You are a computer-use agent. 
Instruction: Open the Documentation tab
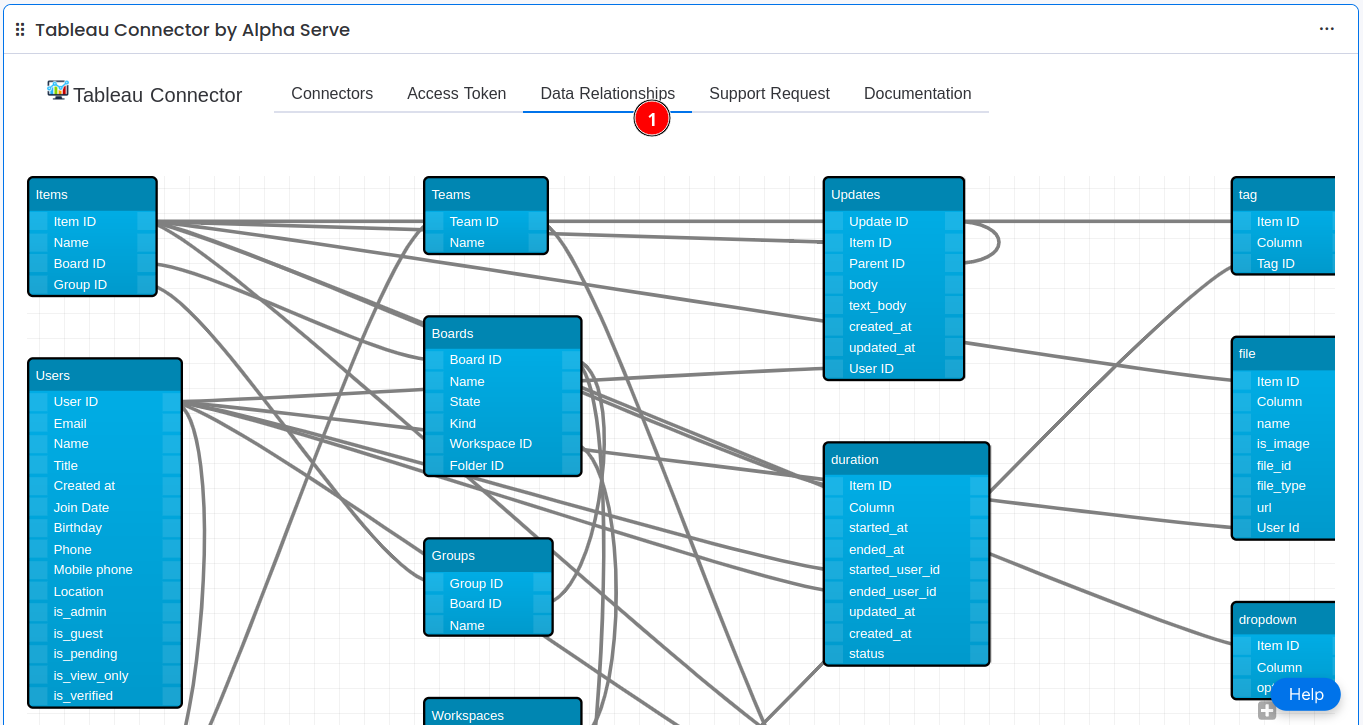tap(917, 94)
